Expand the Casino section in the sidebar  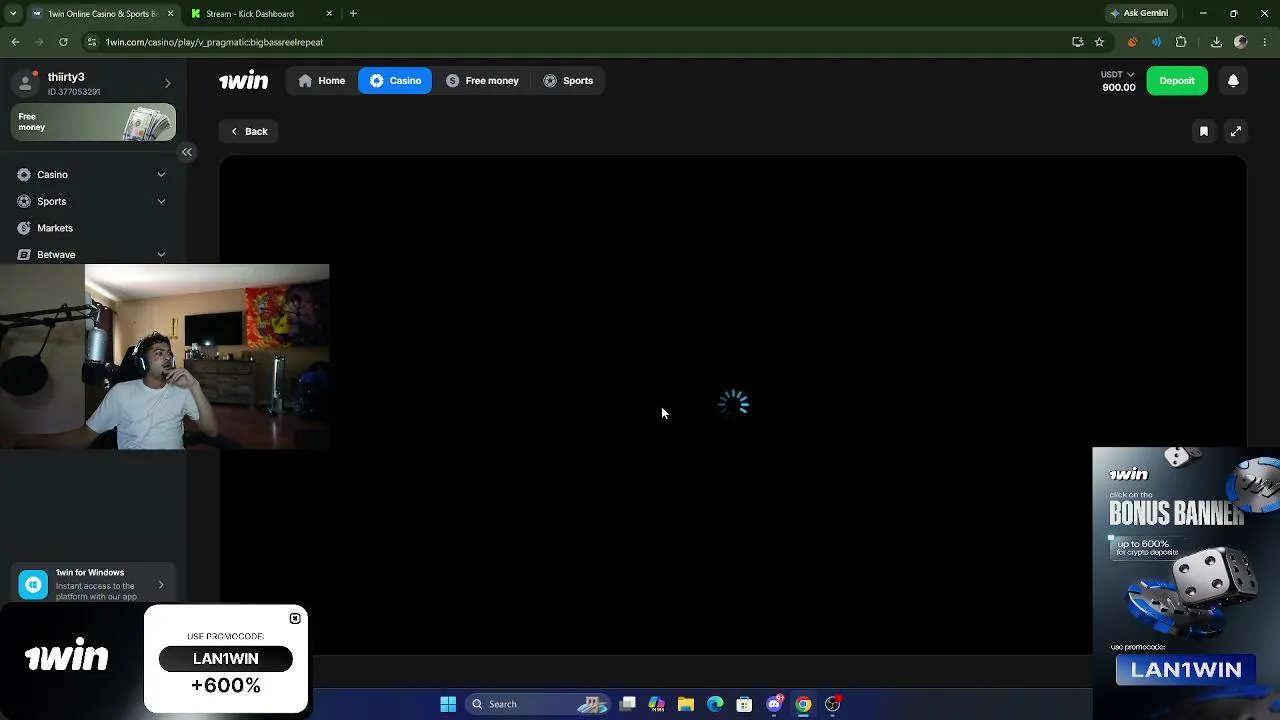tap(161, 175)
